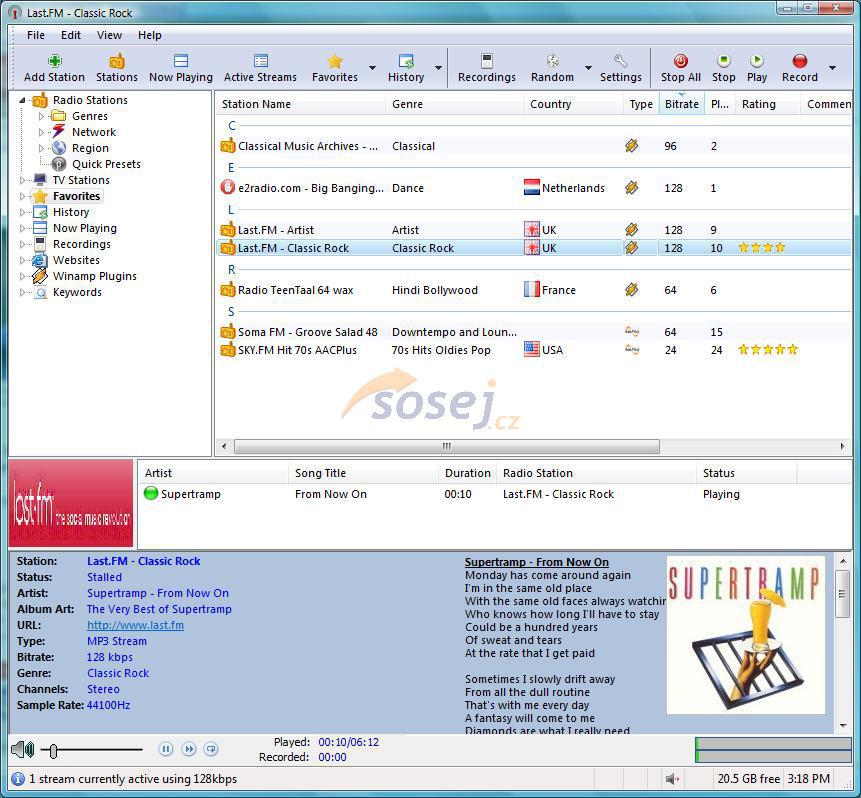
Task: Select Websites in the sidebar tree
Action: (x=76, y=260)
